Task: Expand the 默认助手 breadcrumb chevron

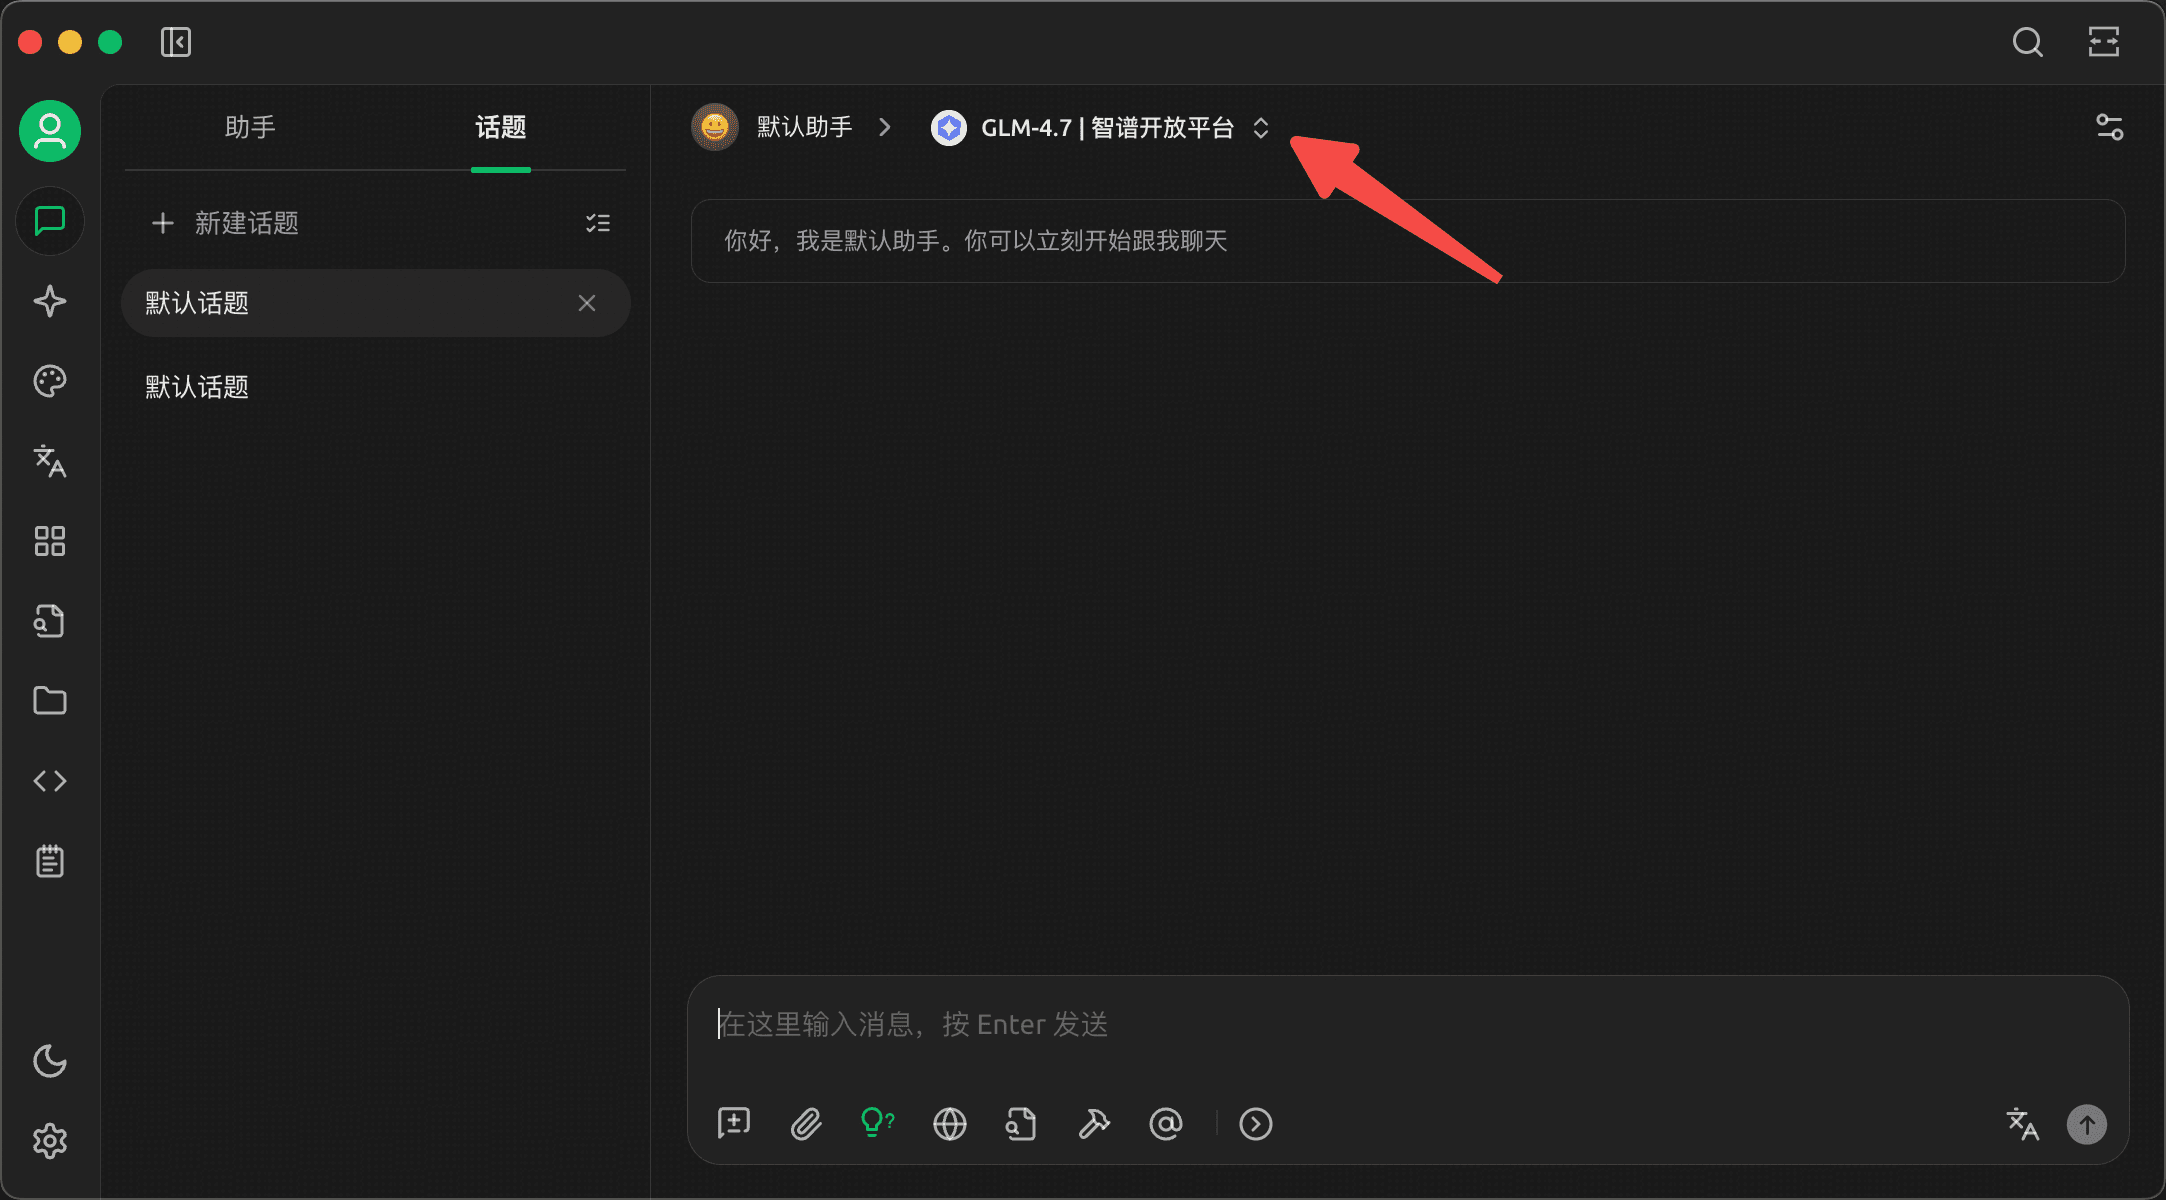Action: tap(884, 128)
